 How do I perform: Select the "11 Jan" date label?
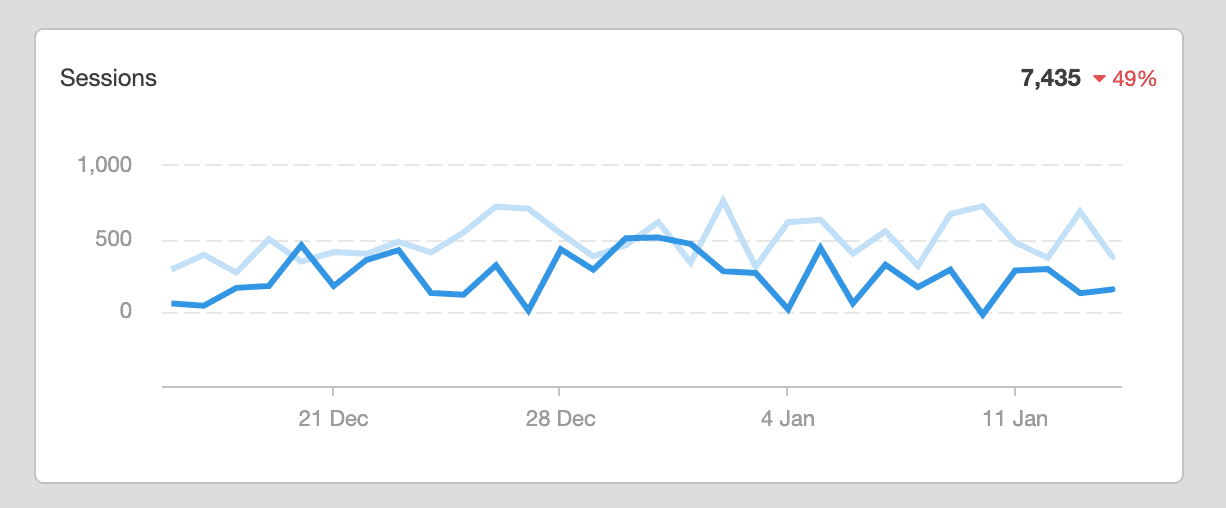click(1015, 418)
